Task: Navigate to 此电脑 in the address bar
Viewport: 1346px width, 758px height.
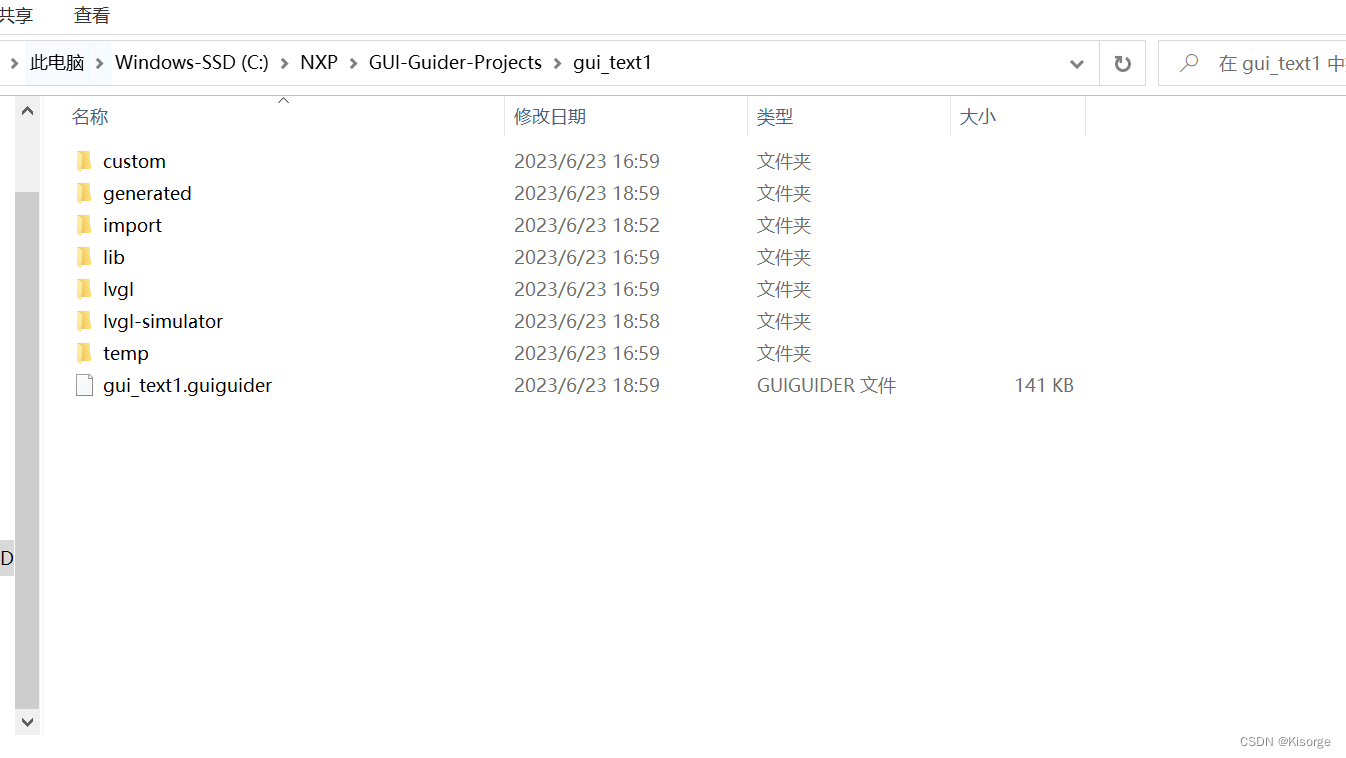Action: pos(57,63)
